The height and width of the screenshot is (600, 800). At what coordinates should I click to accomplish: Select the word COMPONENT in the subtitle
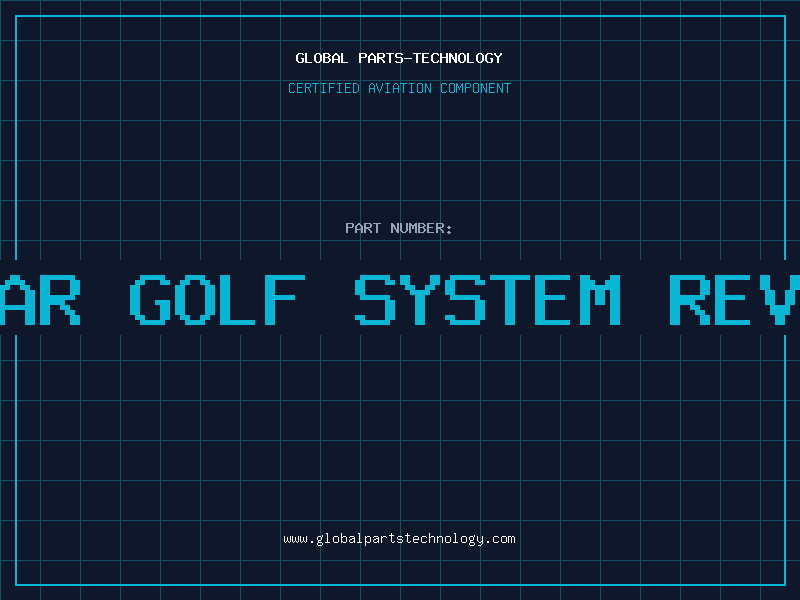point(476,88)
